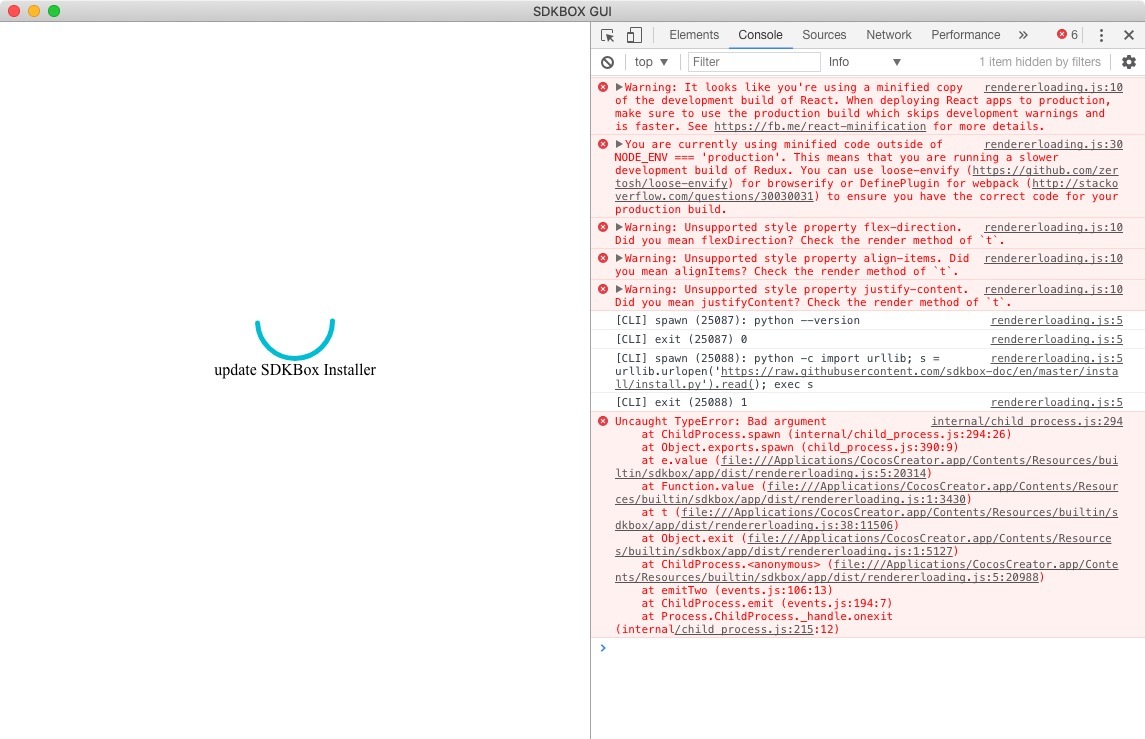The image size is (1145, 739).
Task: Select the Console tab
Action: point(760,35)
